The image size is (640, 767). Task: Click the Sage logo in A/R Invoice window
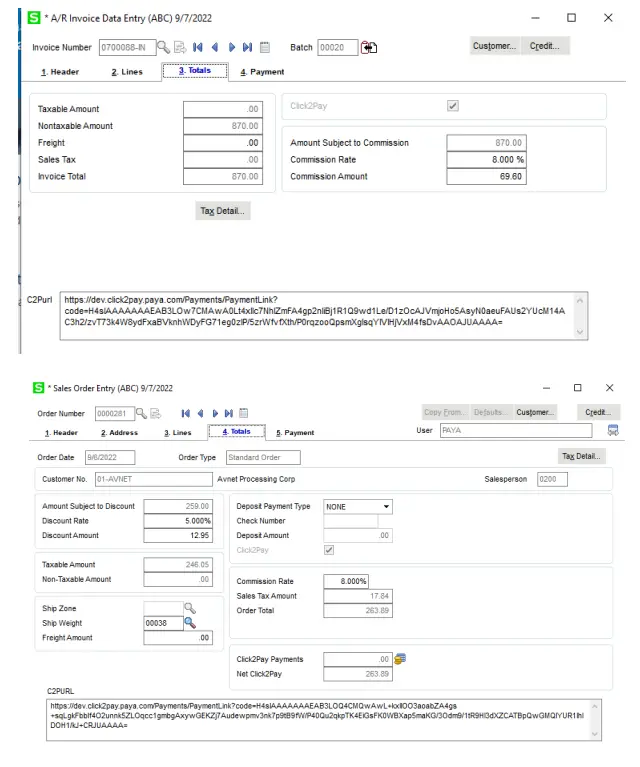(x=34, y=18)
